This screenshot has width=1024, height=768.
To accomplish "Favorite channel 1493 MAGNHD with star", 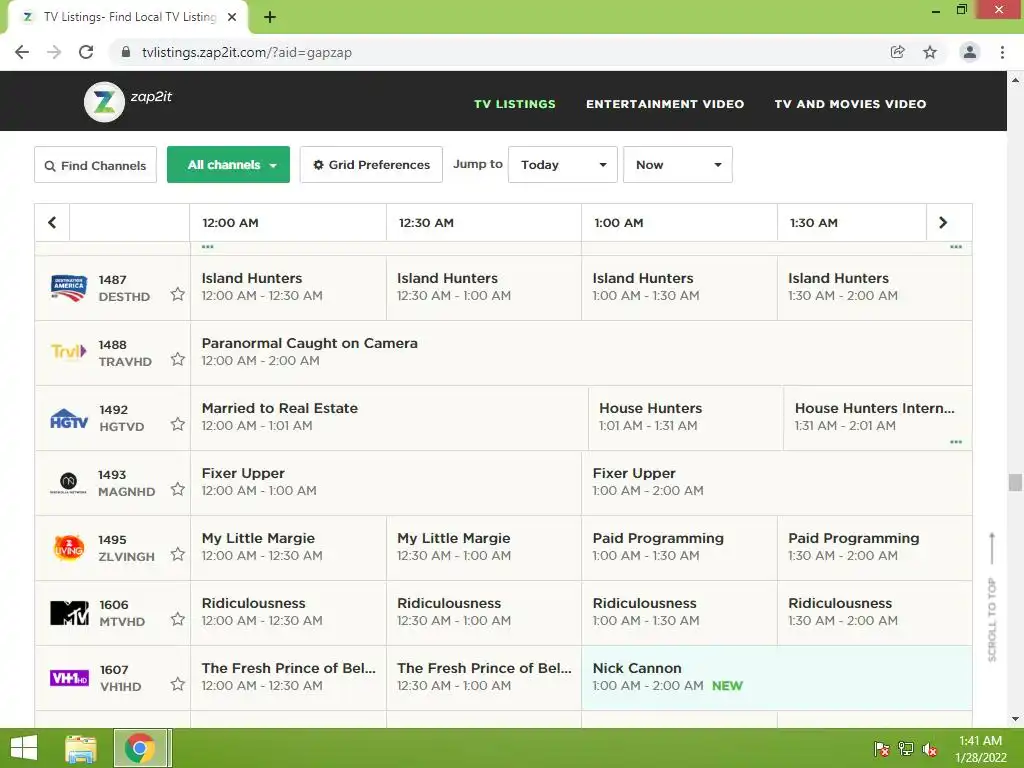I will [x=178, y=489].
